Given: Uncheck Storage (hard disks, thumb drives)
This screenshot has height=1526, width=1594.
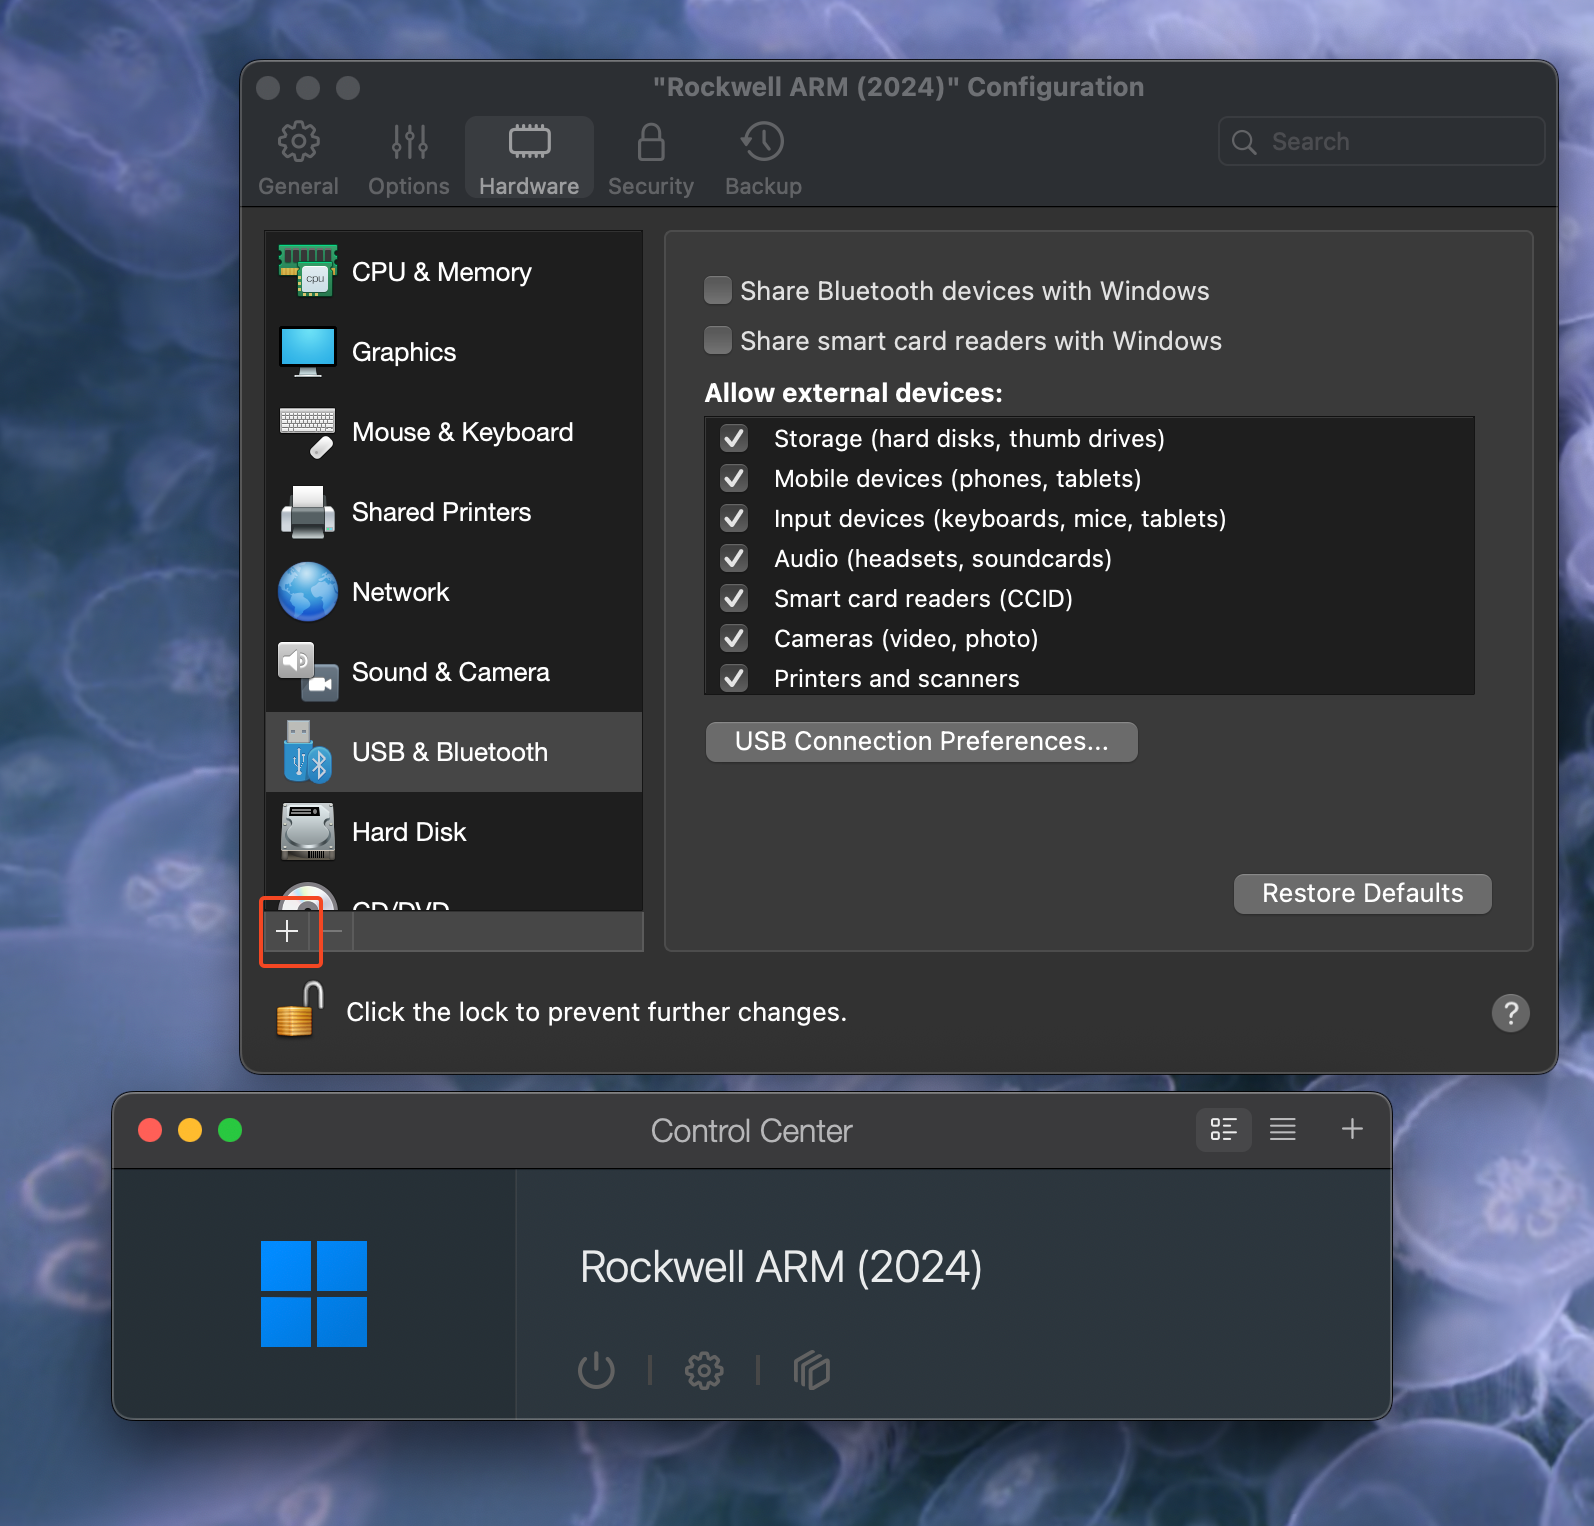Looking at the screenshot, I should (734, 438).
